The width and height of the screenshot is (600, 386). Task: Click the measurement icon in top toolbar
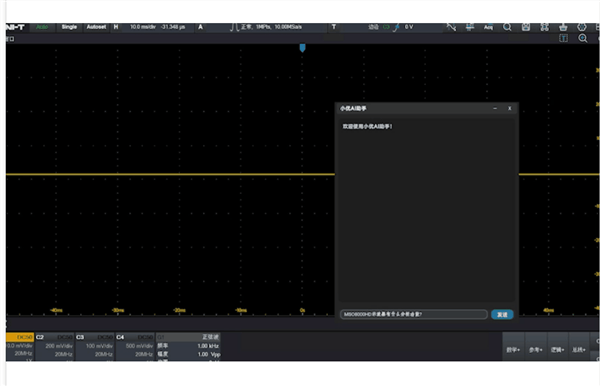click(x=470, y=27)
